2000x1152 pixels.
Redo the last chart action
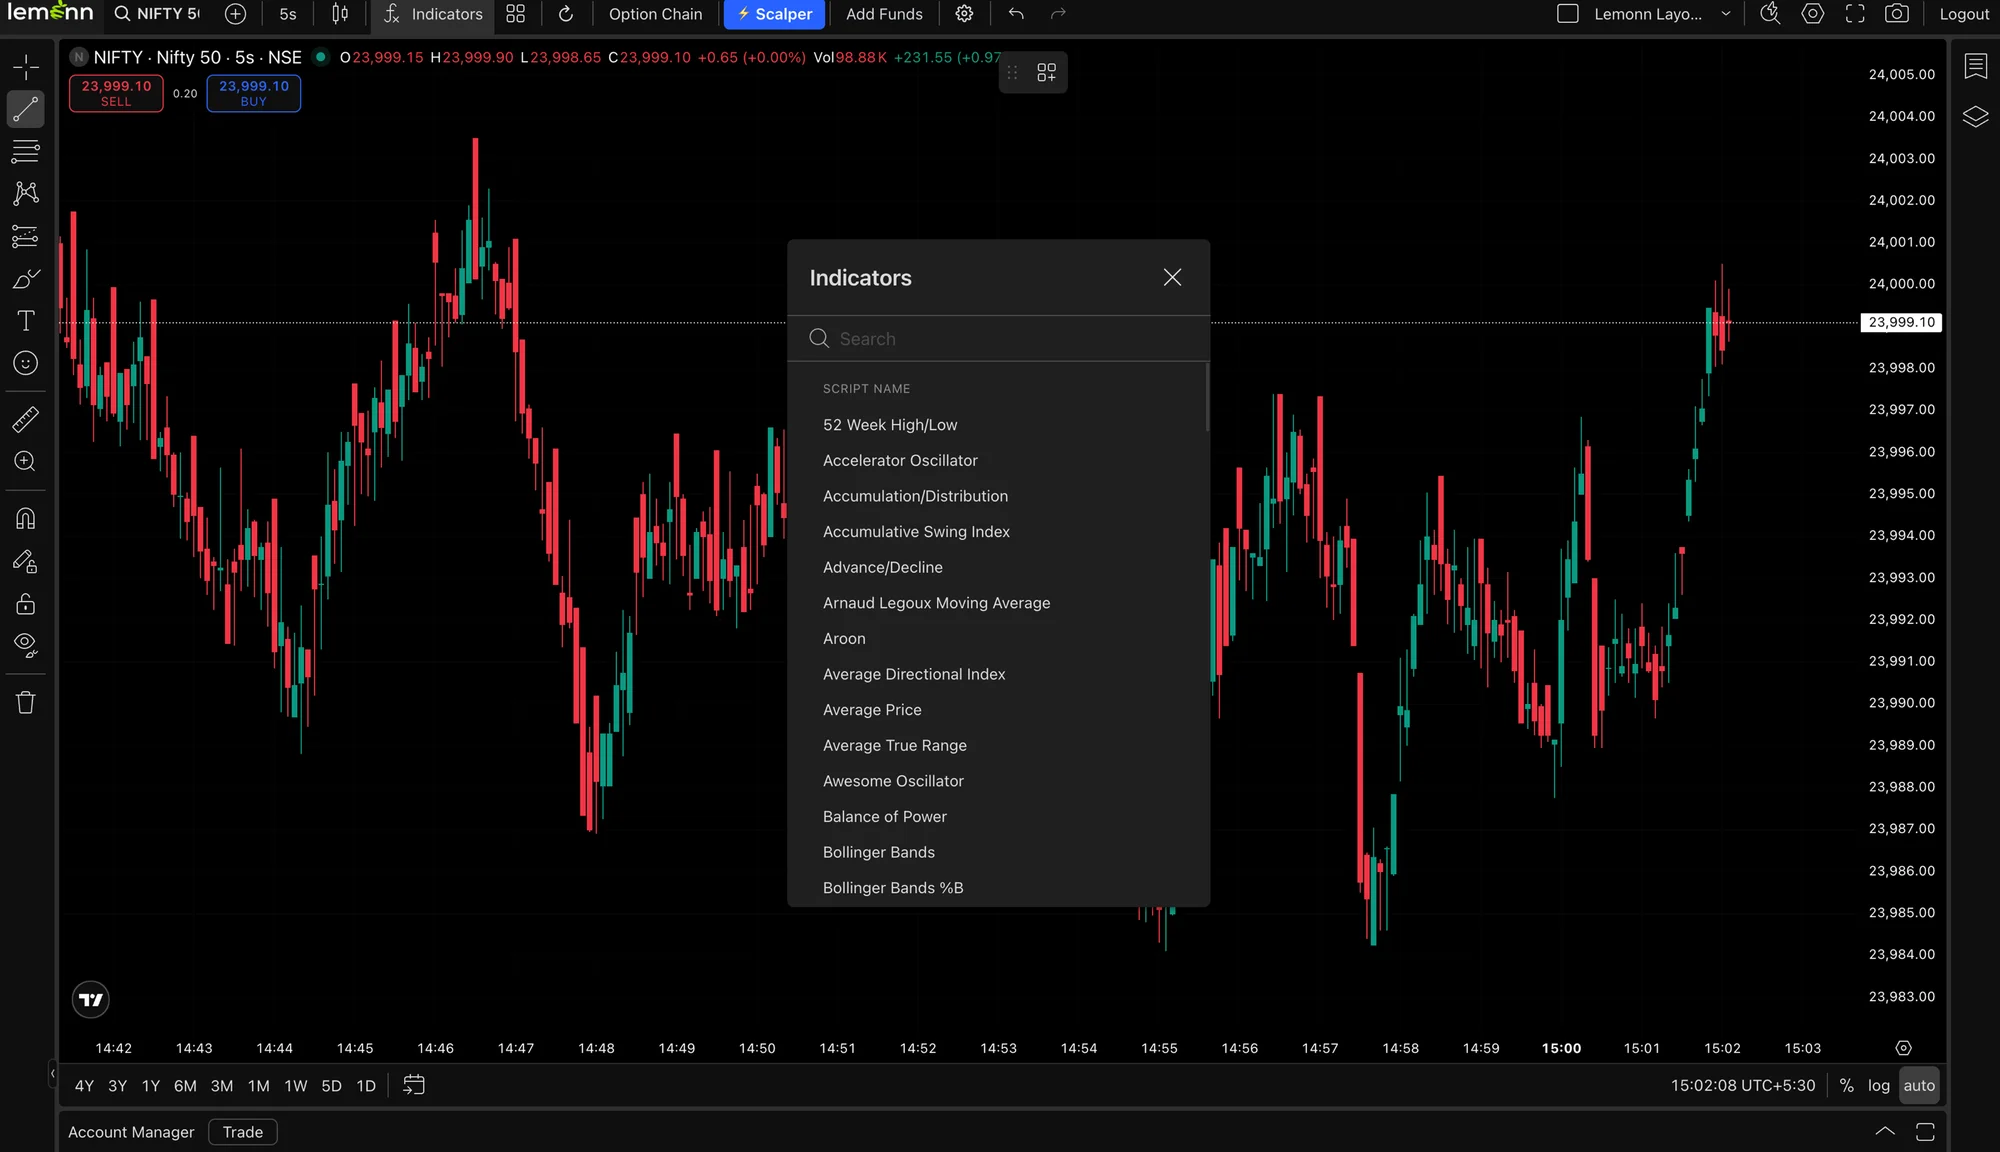[1058, 14]
